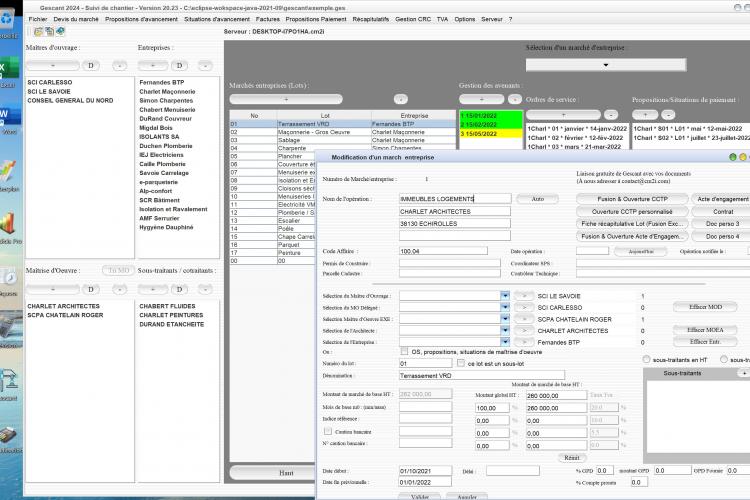
Task: Add a Maître d'ouvrage with the wide plus button
Action: click(53, 66)
